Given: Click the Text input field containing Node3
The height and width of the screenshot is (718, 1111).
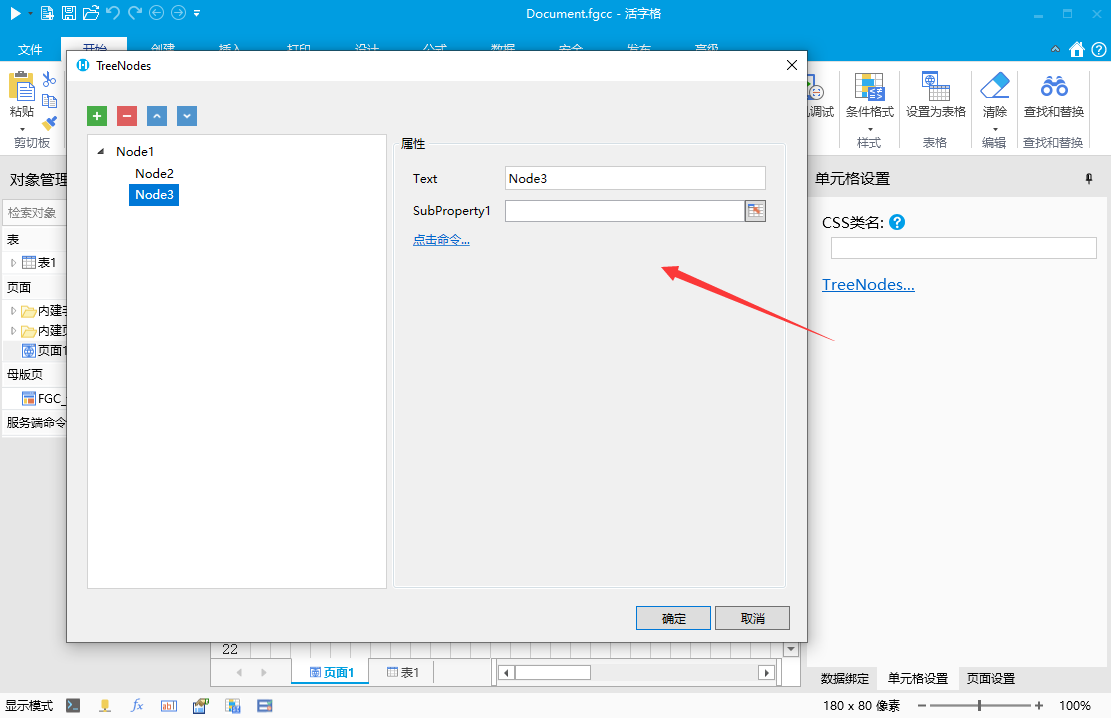Looking at the screenshot, I should [x=635, y=178].
